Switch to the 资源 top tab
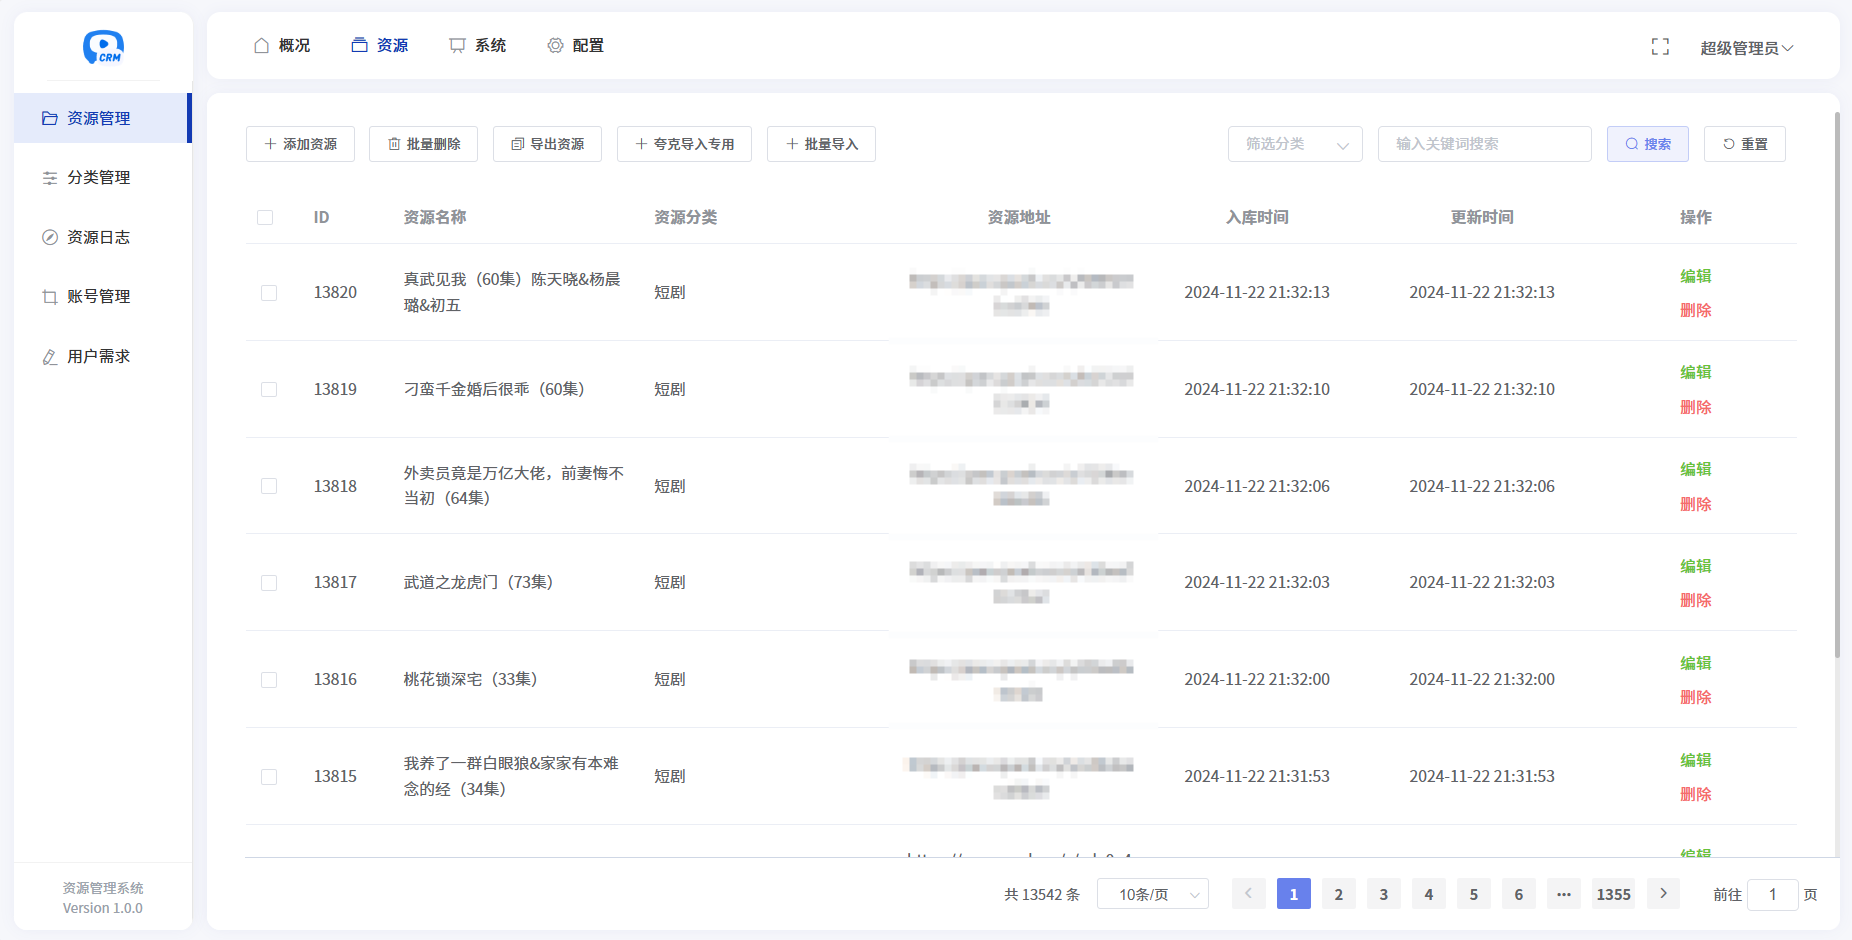This screenshot has width=1852, height=940. [x=380, y=46]
